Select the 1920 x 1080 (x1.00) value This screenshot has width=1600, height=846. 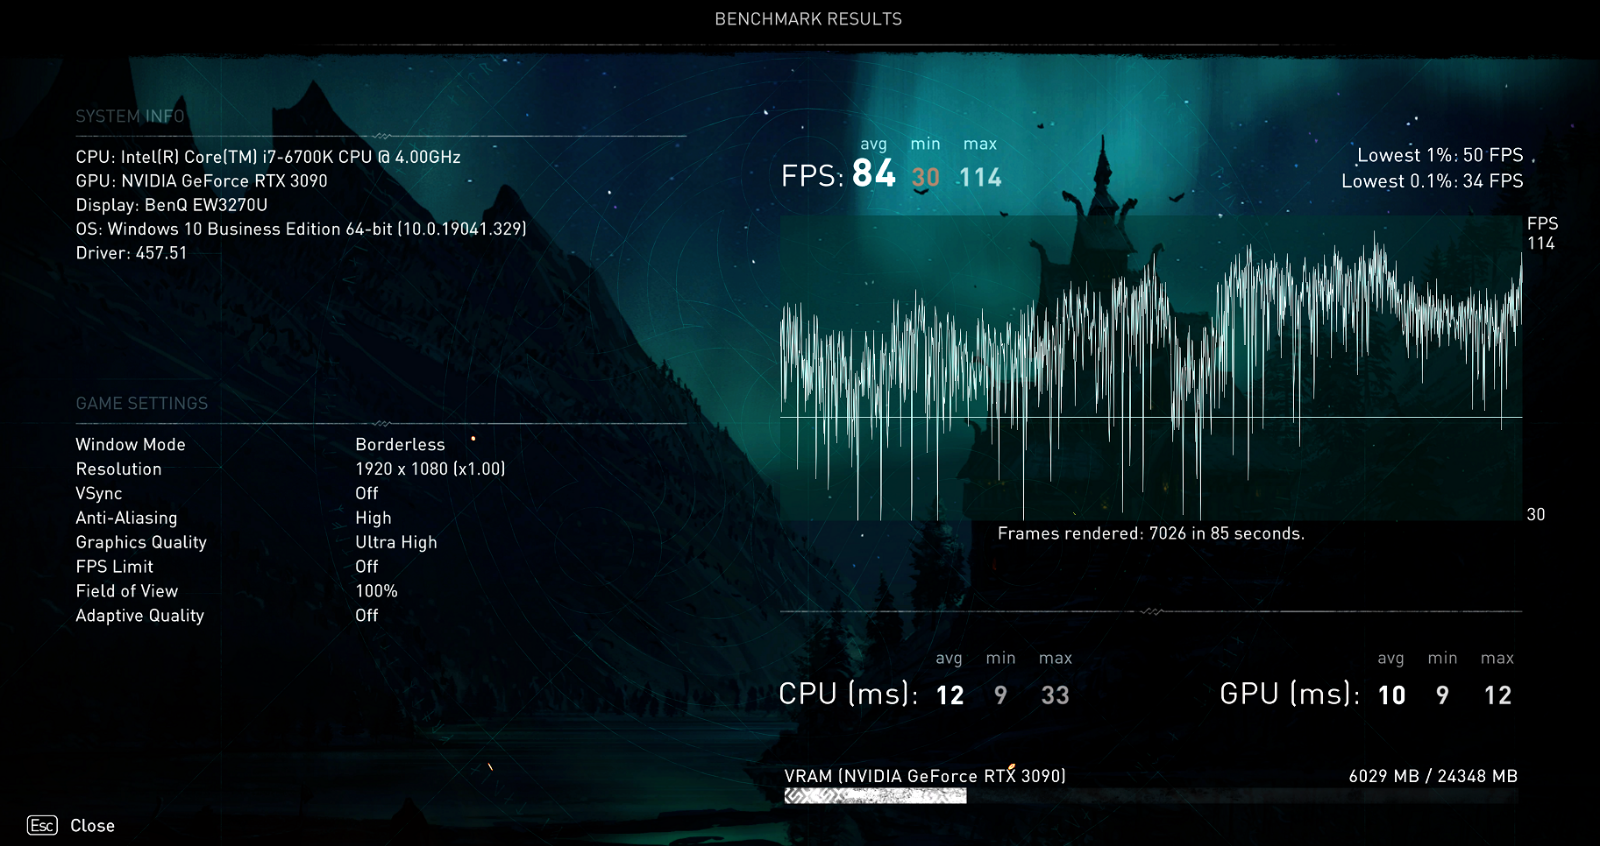tap(430, 469)
